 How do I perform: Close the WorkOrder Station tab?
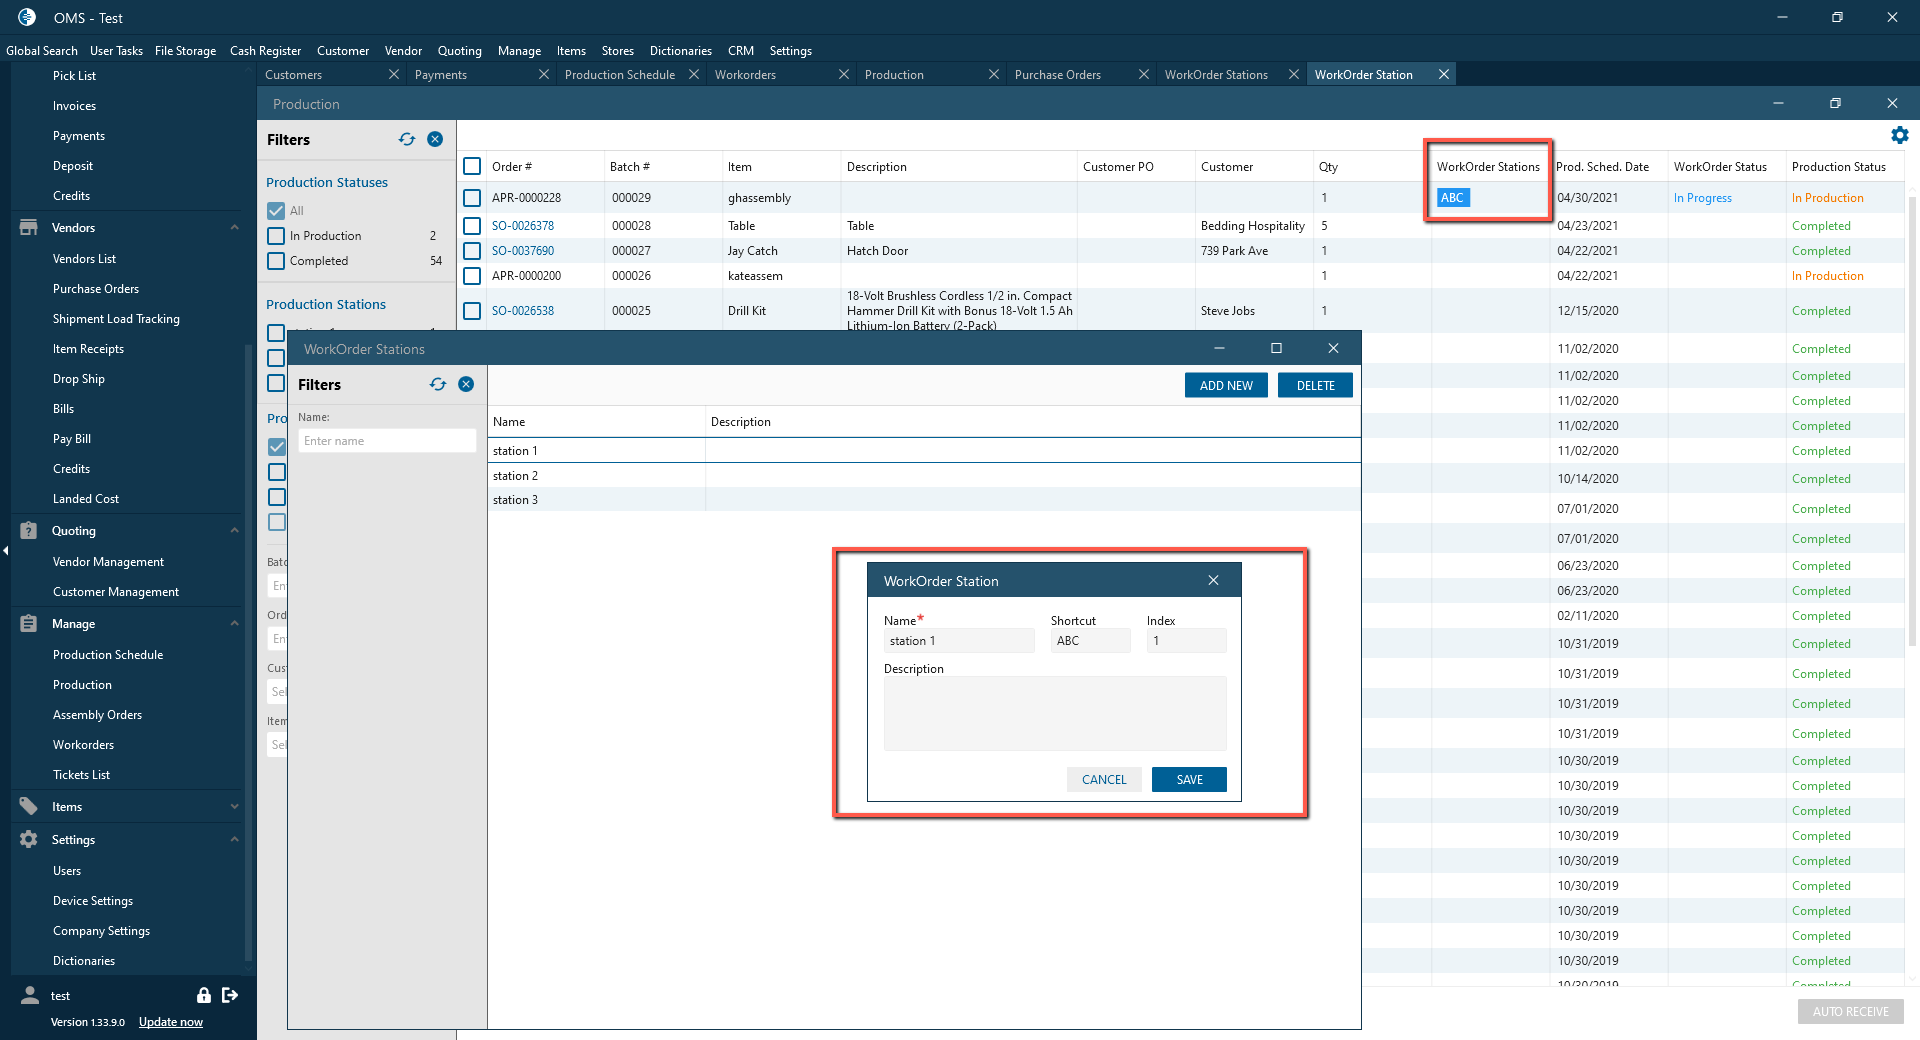pyautogui.click(x=1444, y=74)
